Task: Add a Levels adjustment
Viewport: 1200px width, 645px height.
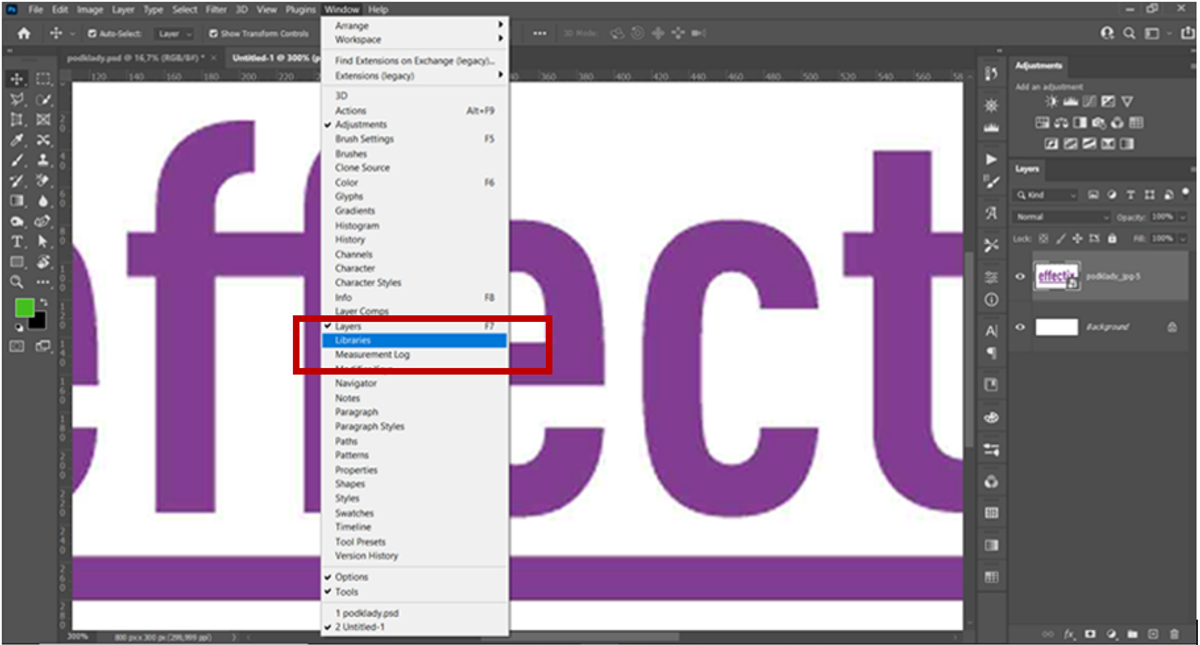Action: point(1070,102)
